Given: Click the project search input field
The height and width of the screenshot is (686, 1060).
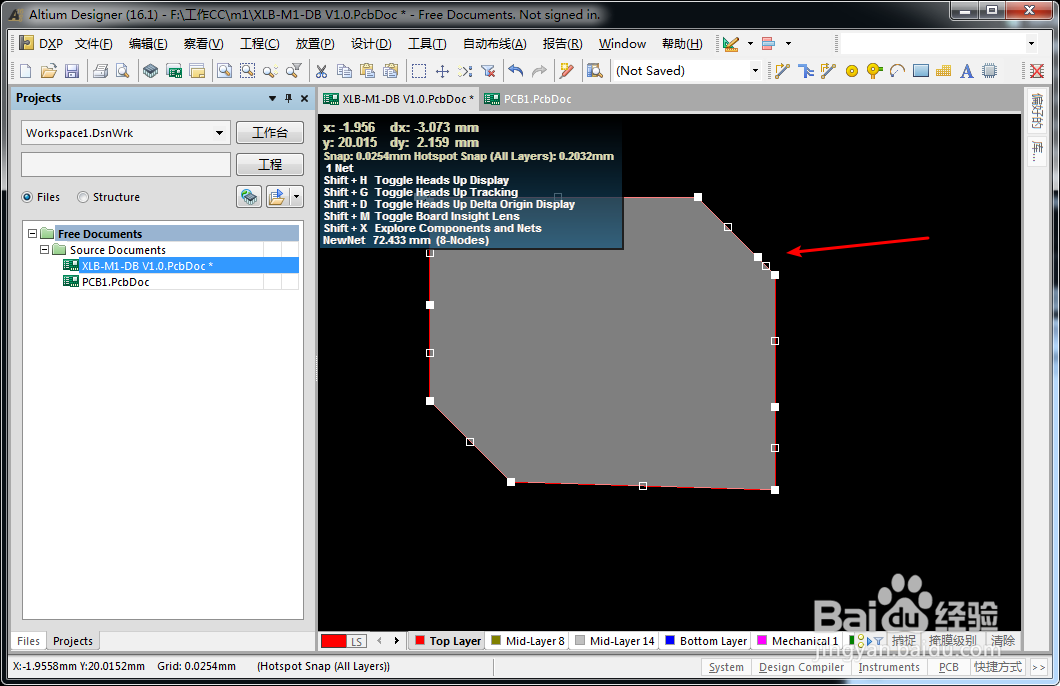Looking at the screenshot, I should coord(126,164).
